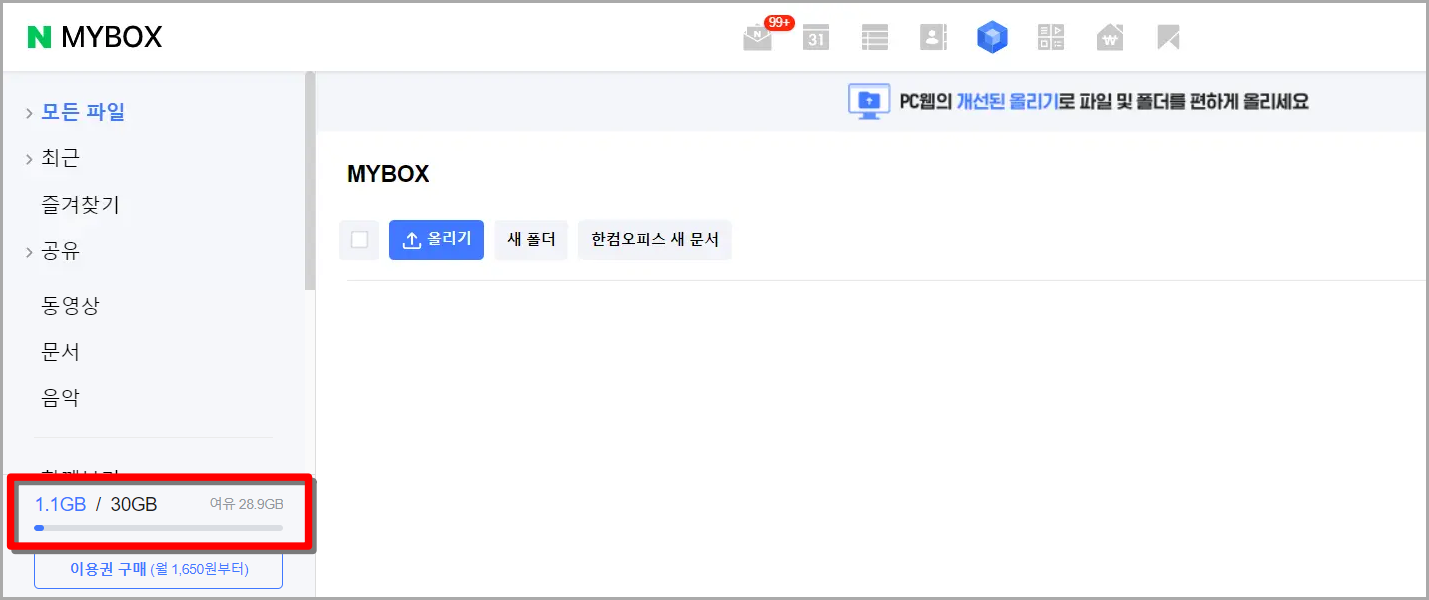
Task: Click the storage usage progress bar
Action: [x=159, y=527]
